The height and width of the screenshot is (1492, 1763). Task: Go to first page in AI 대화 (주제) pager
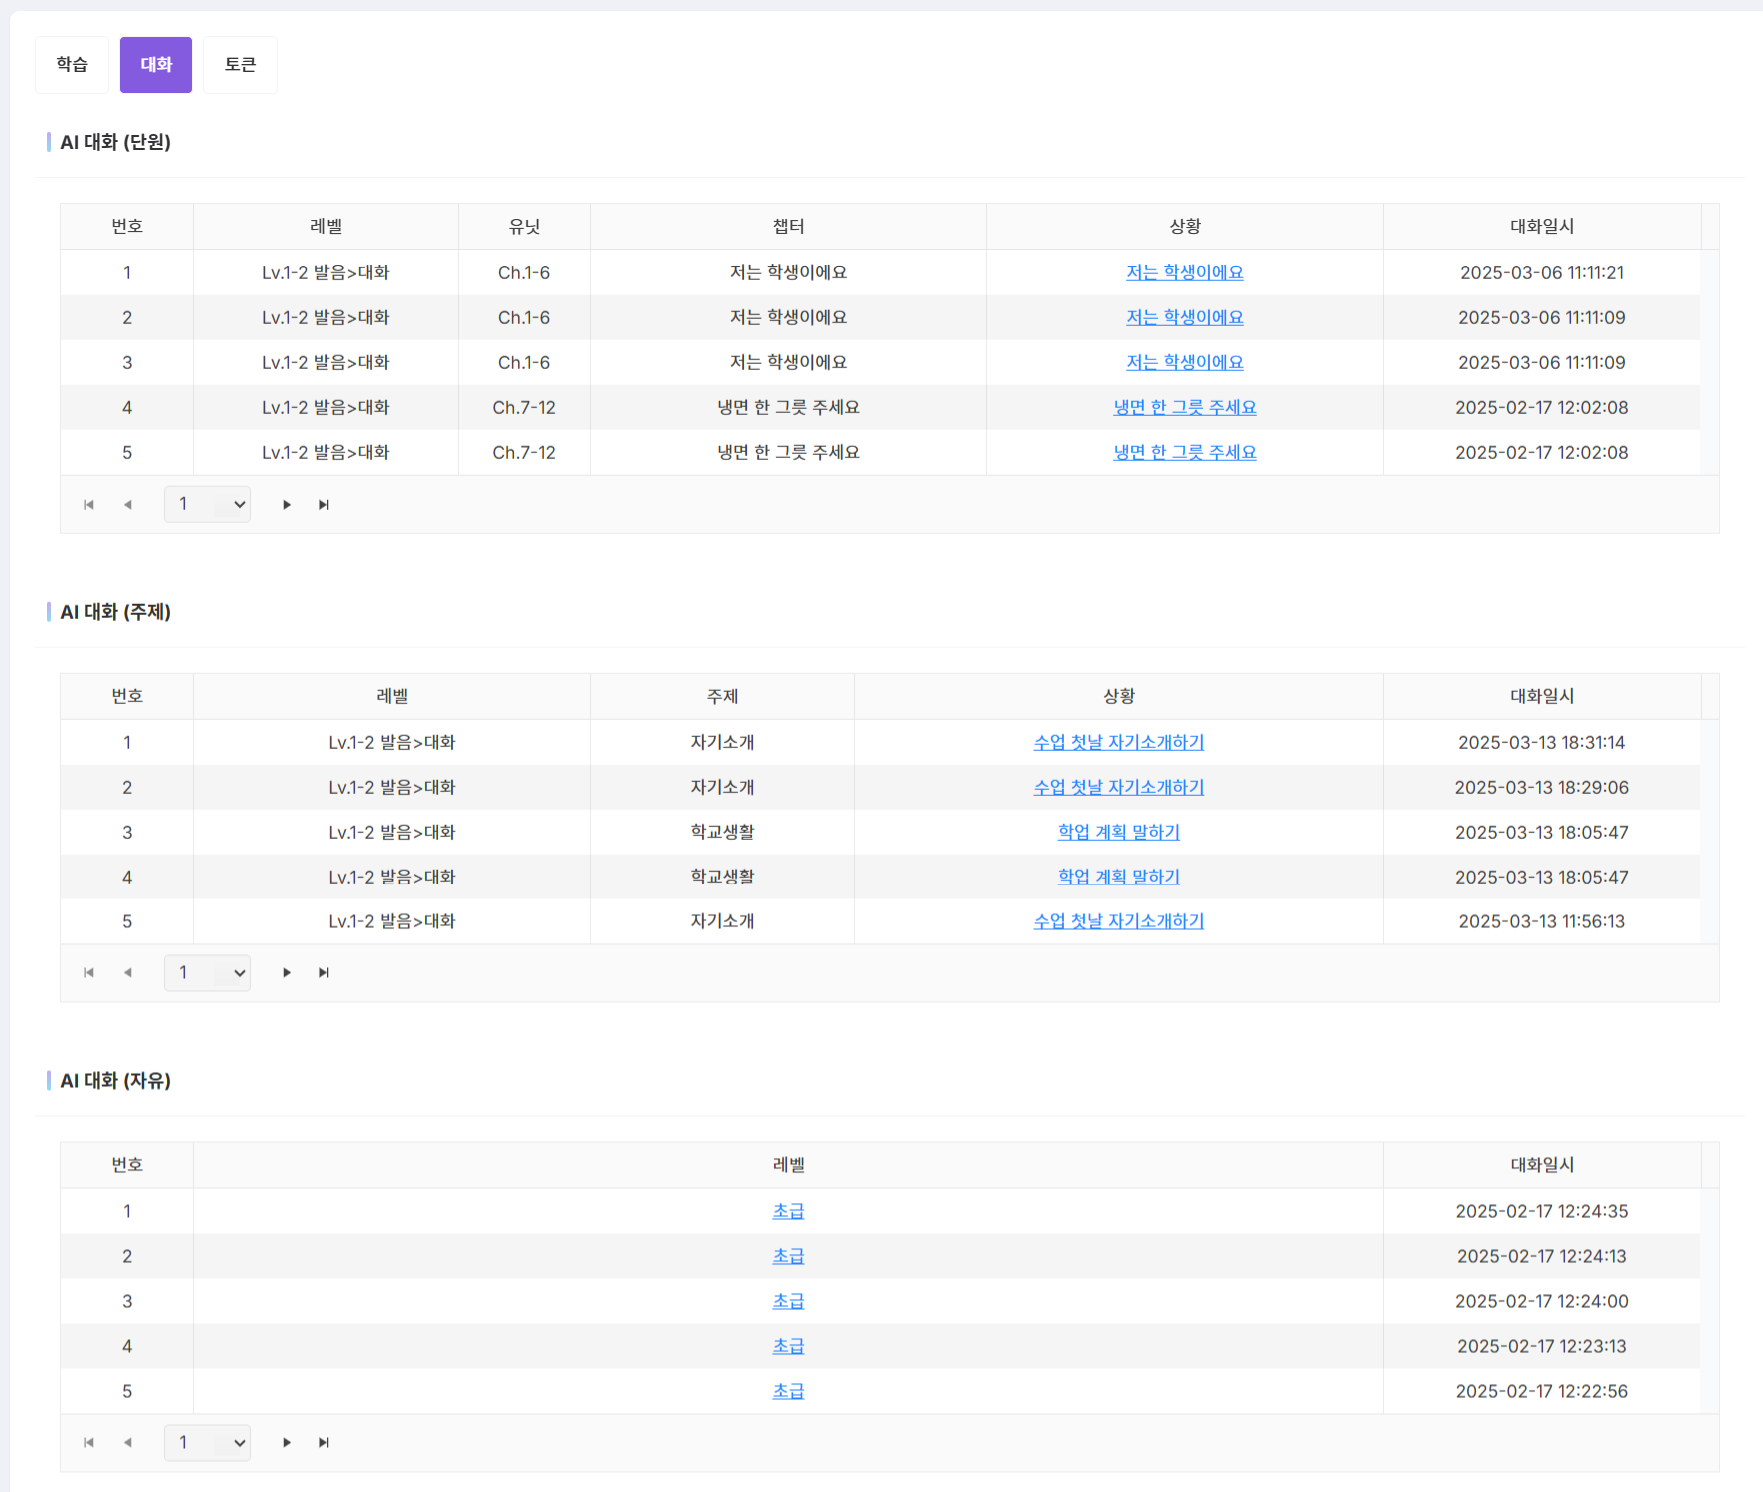coord(89,973)
